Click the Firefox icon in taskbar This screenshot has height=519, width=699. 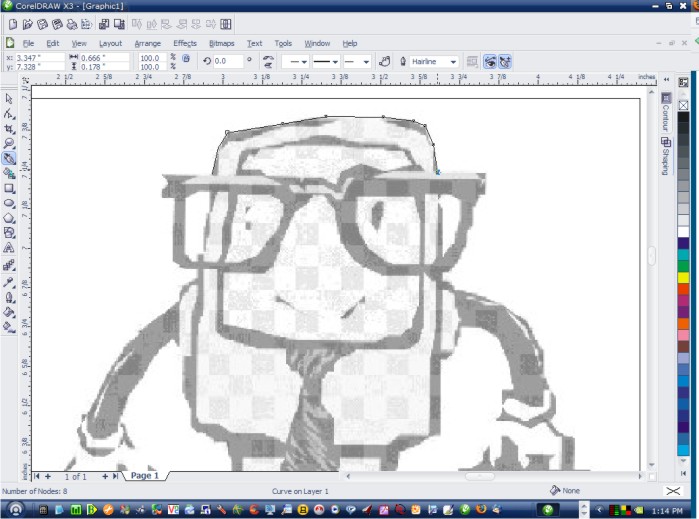coord(481,509)
